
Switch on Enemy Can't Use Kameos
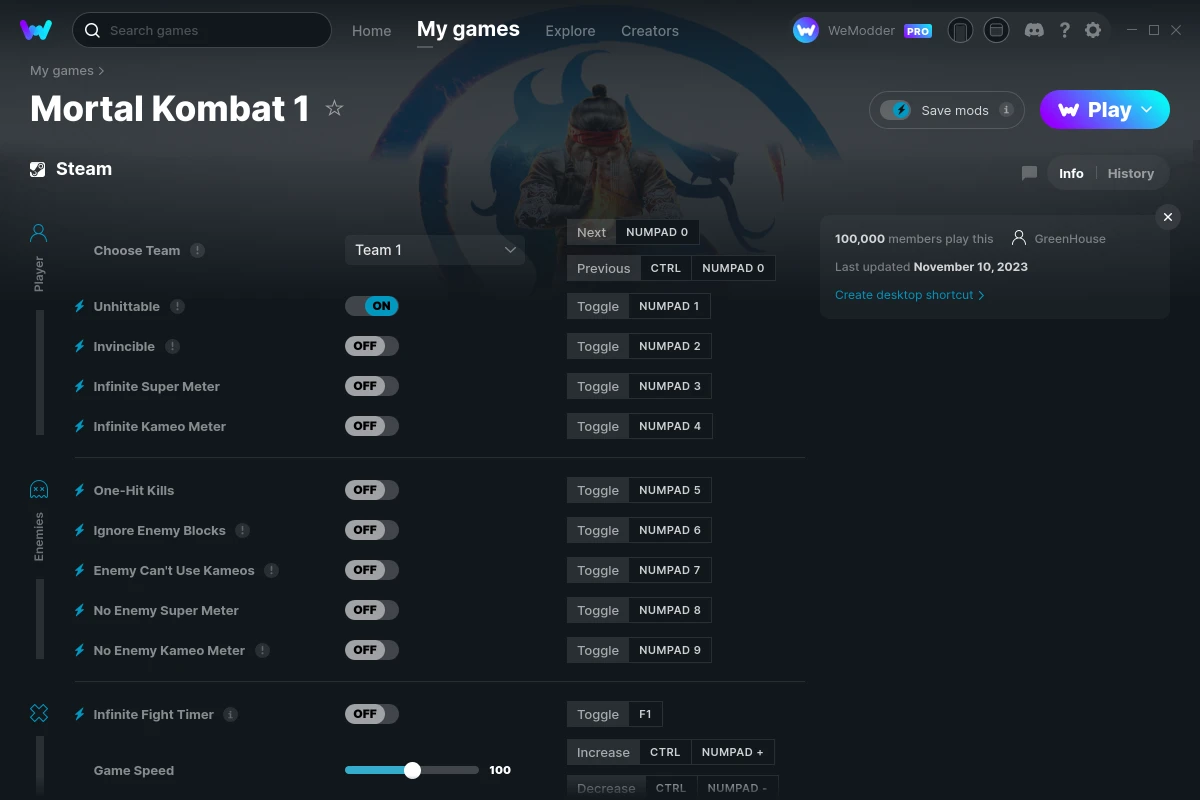tap(372, 570)
